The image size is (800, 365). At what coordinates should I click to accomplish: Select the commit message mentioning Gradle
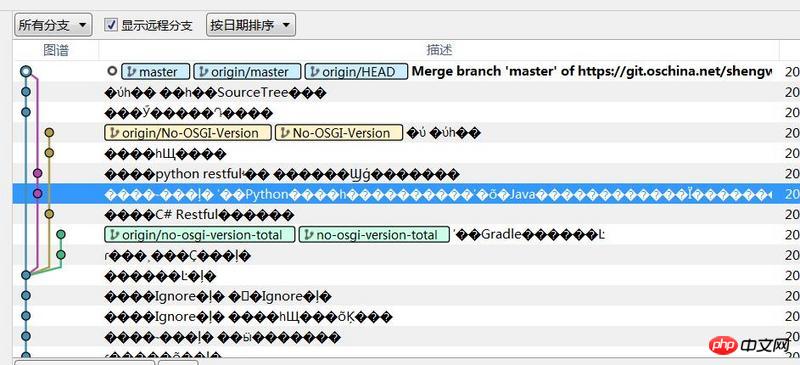529,235
